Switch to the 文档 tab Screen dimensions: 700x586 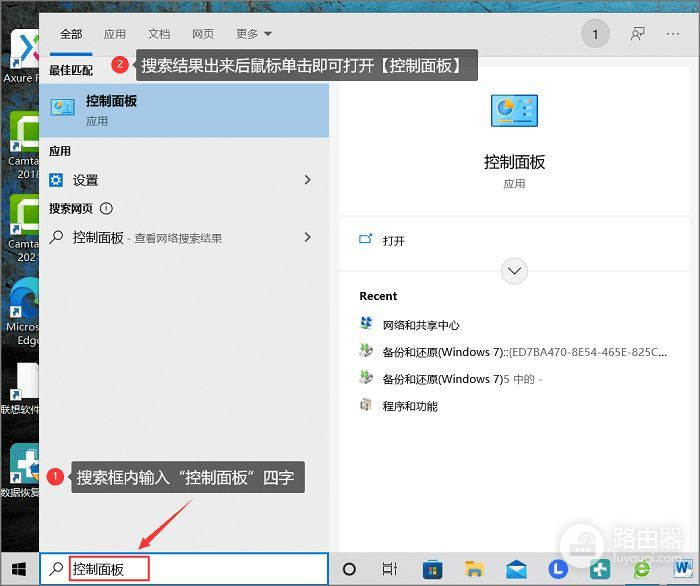pyautogui.click(x=158, y=34)
